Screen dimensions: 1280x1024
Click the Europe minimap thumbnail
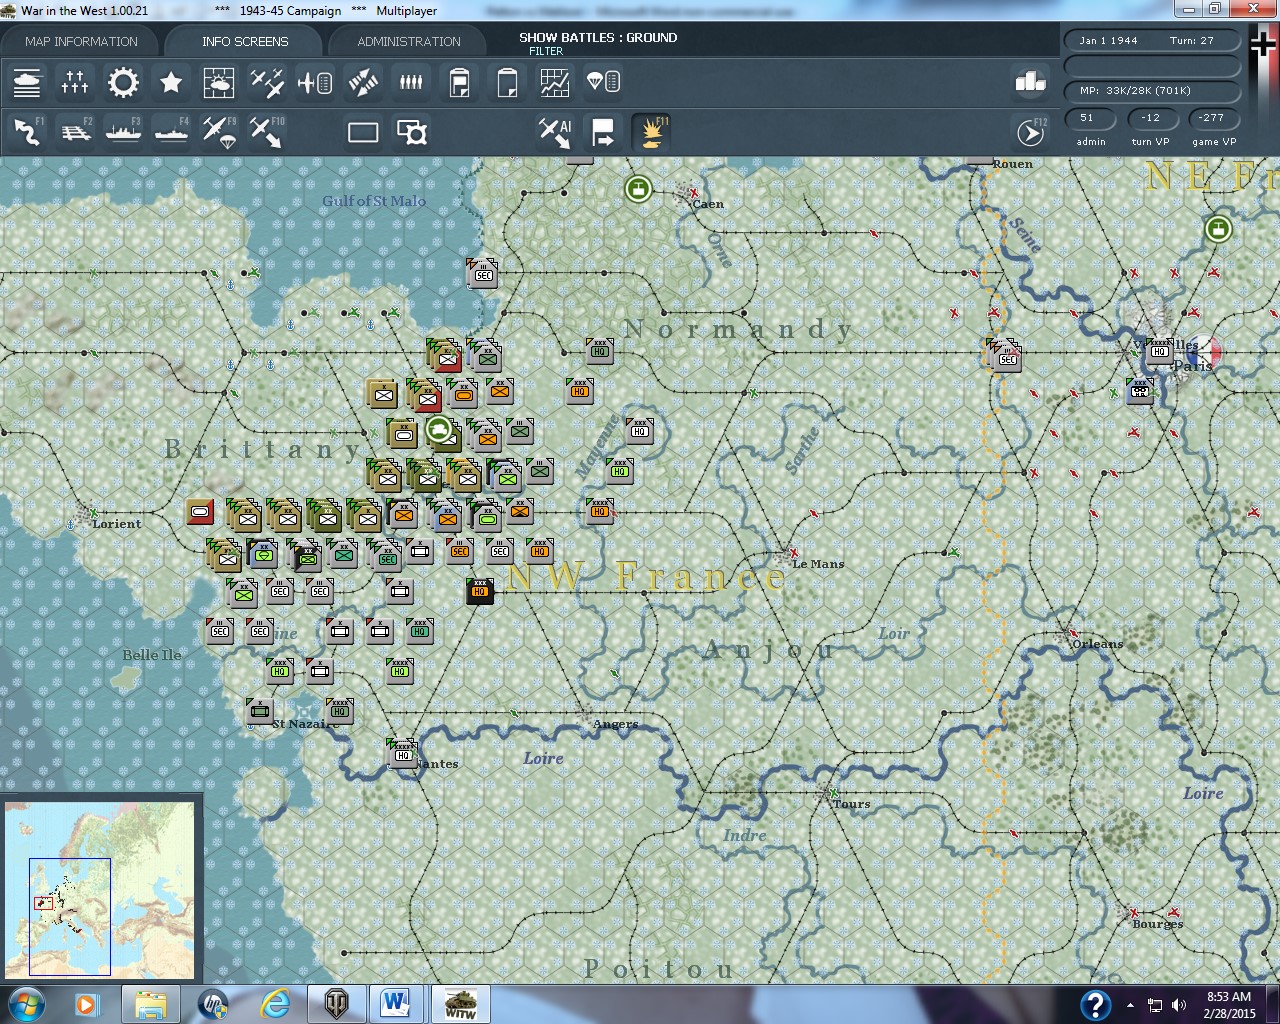point(99,891)
